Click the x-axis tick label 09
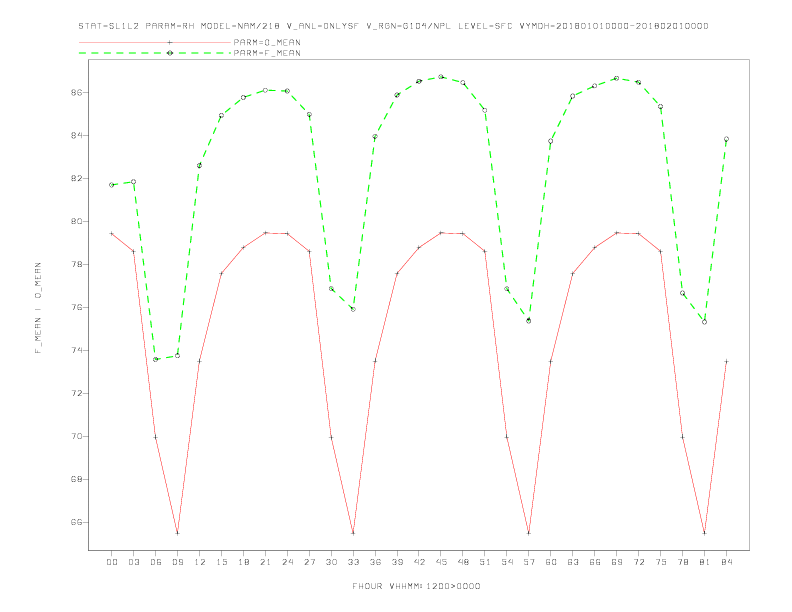 coord(178,562)
